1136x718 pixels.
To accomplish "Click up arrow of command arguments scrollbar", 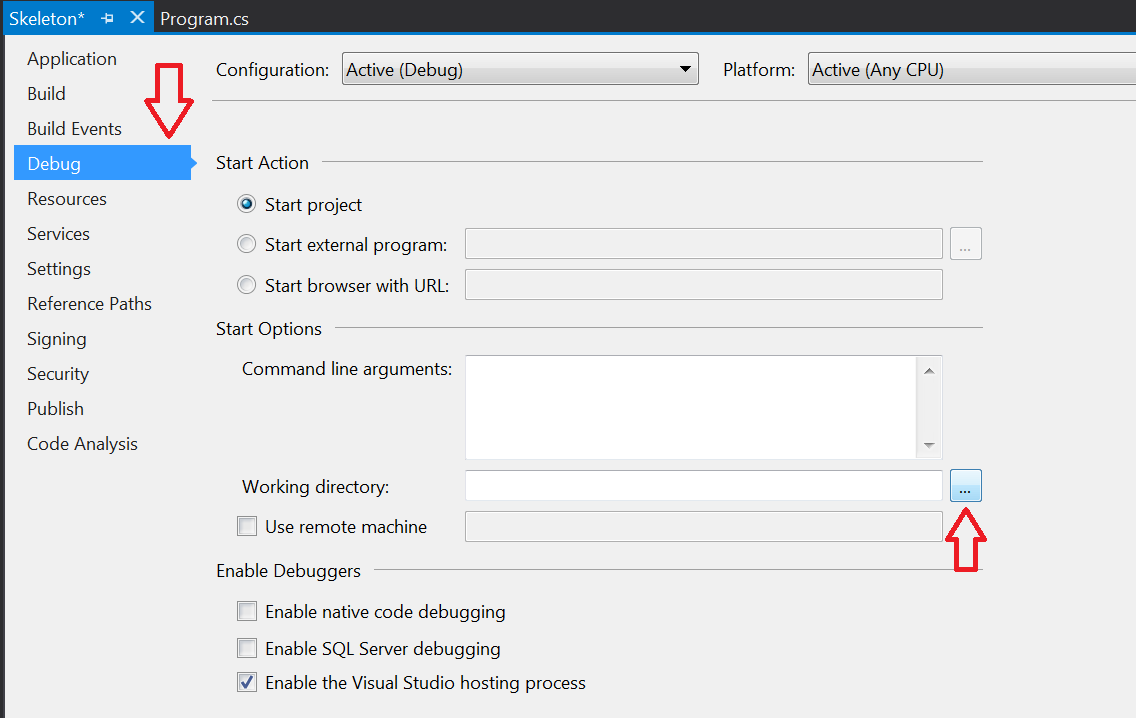I will pos(929,371).
